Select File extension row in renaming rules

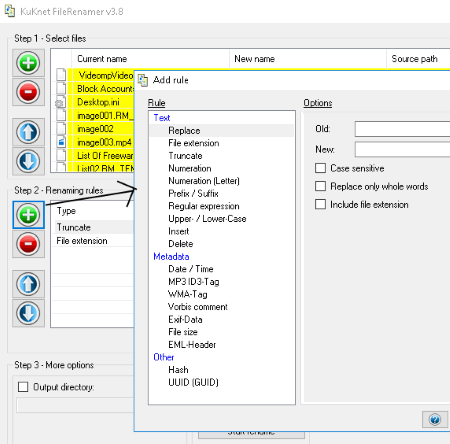click(x=93, y=241)
